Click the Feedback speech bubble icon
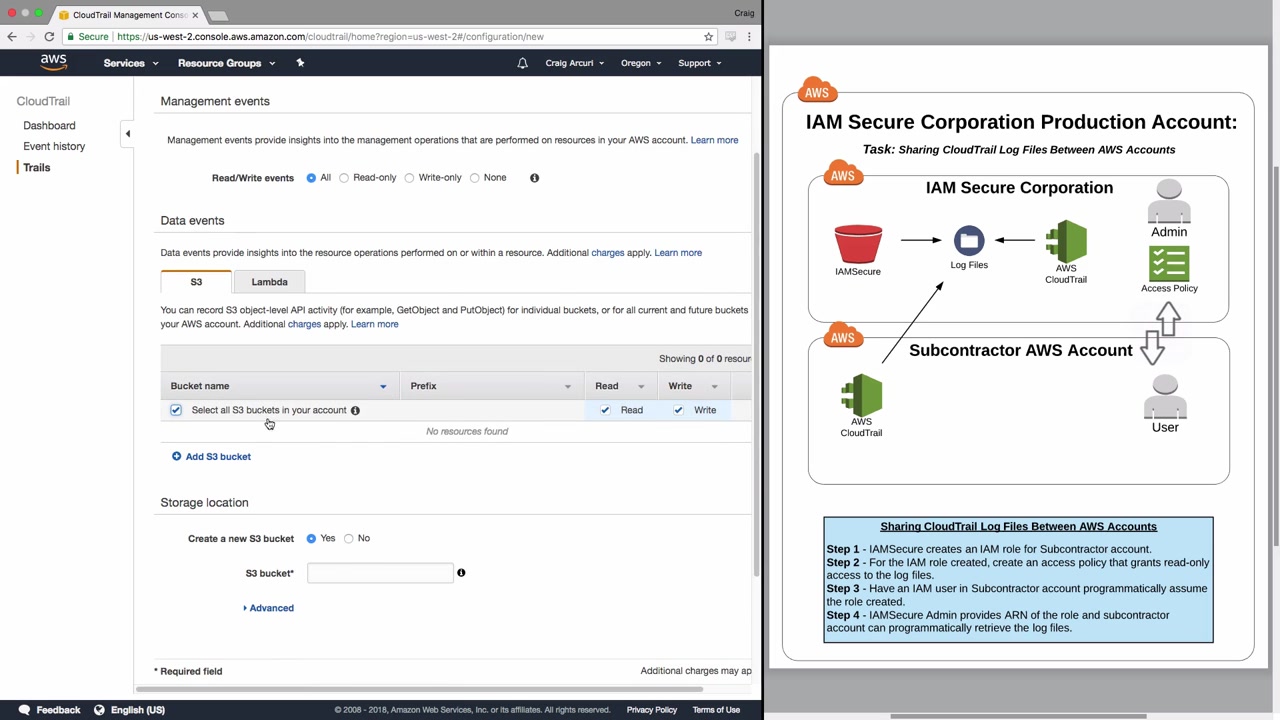The height and width of the screenshot is (720, 1280). click(x=24, y=710)
